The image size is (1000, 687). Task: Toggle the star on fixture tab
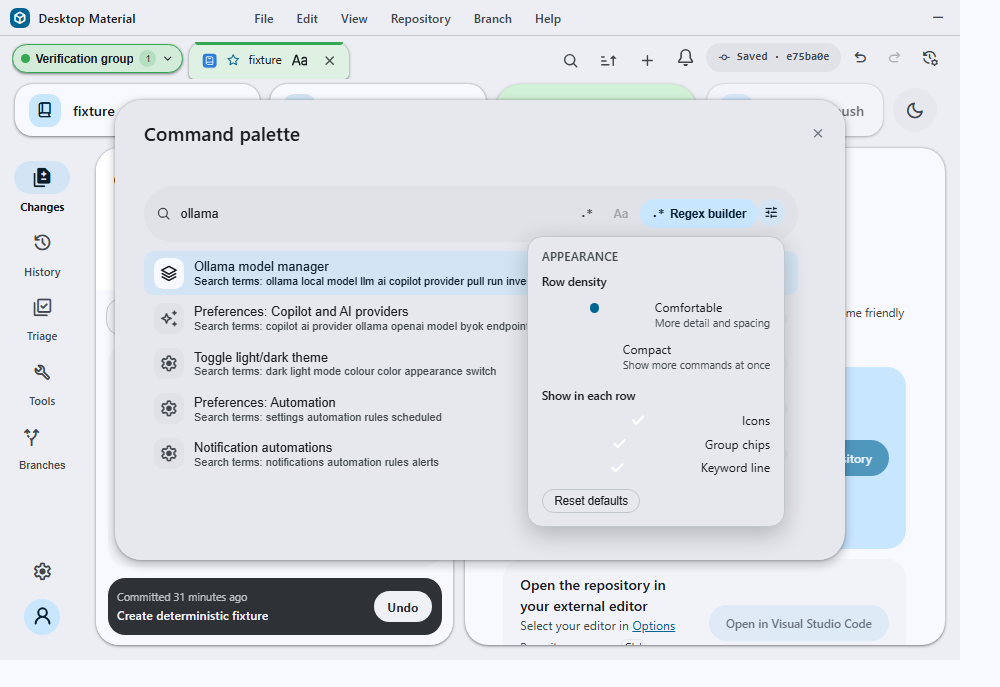pos(233,60)
